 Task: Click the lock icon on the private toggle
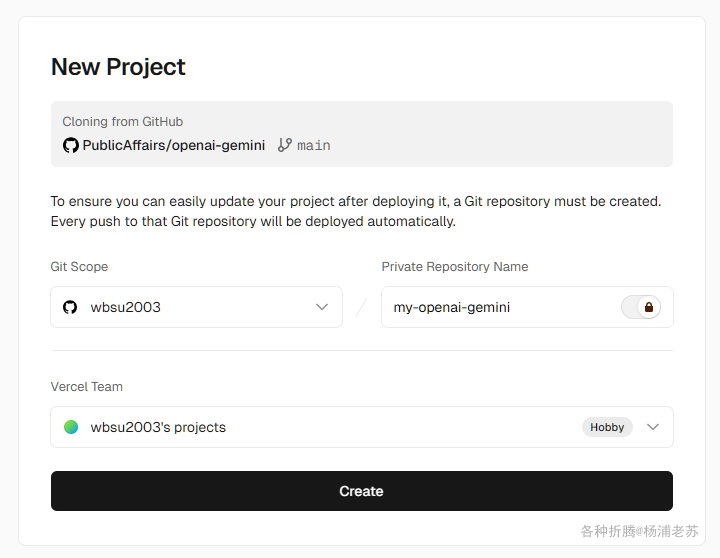649,307
